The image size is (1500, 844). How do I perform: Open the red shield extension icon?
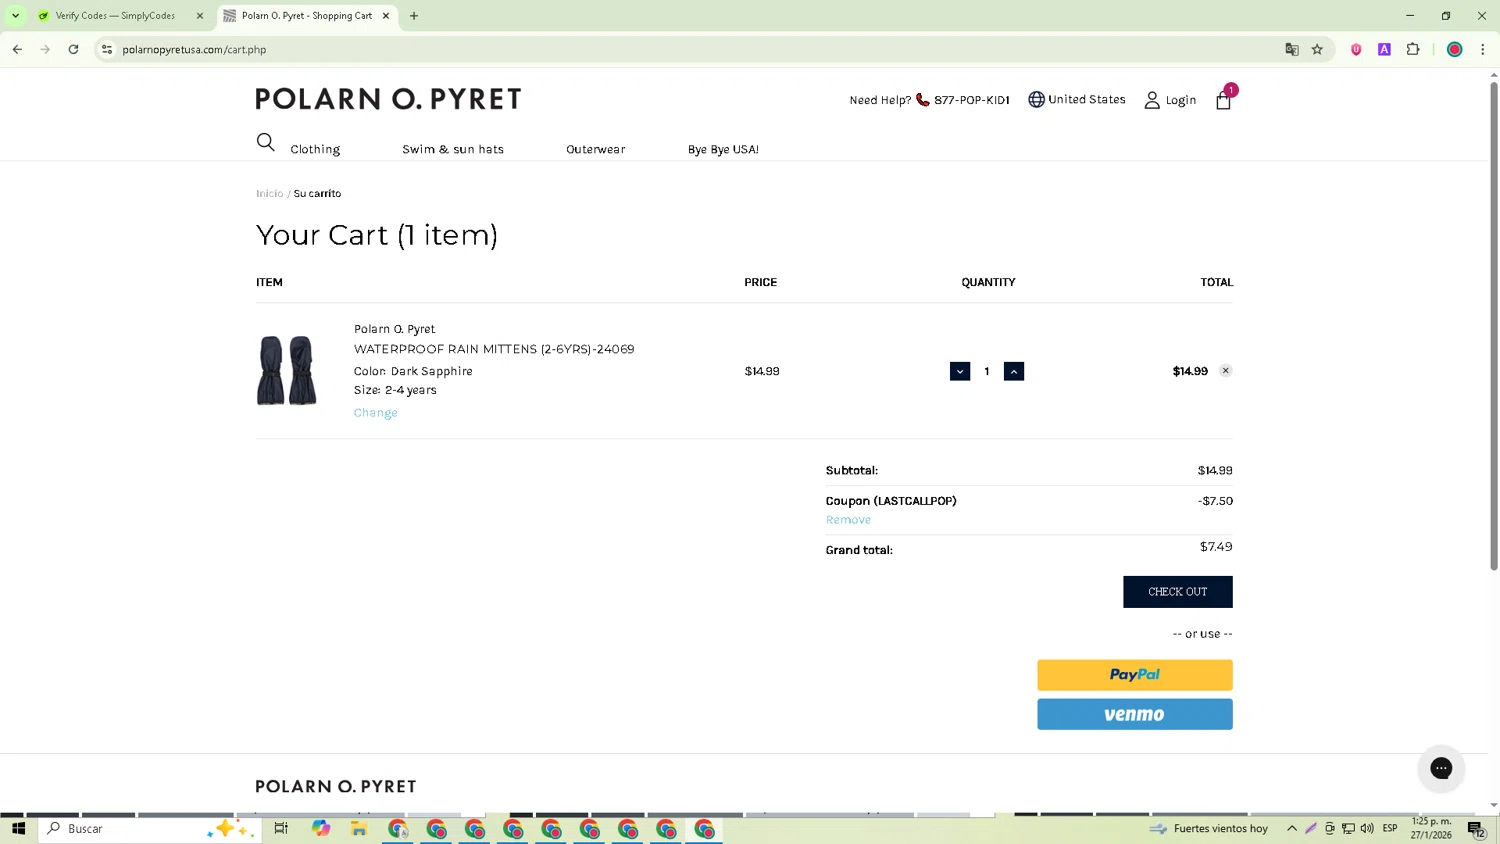point(1356,49)
